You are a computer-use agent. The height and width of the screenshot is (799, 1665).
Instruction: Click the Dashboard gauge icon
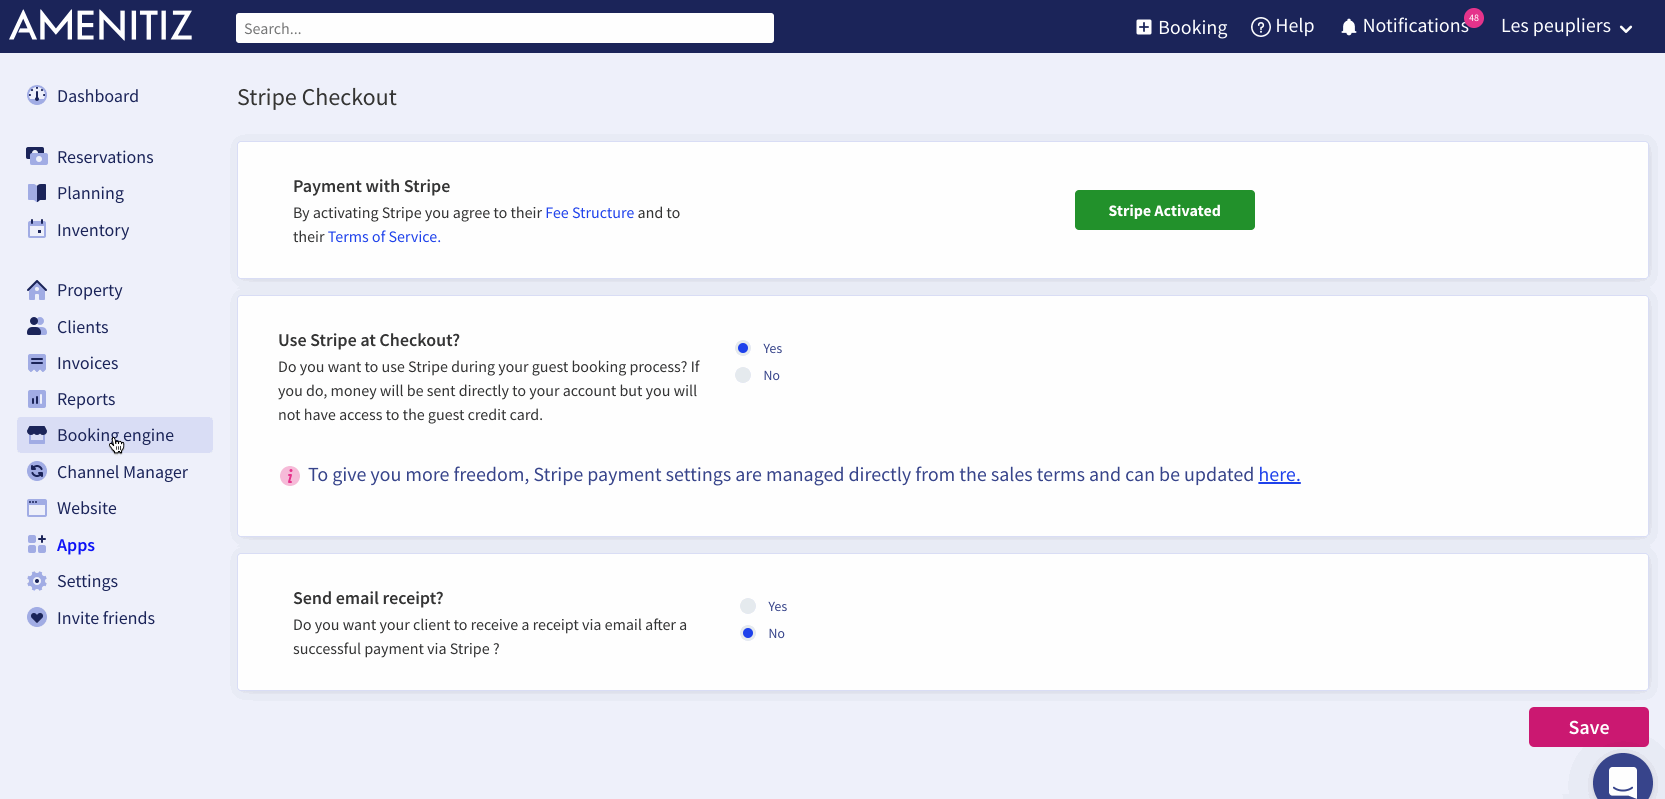pos(37,96)
